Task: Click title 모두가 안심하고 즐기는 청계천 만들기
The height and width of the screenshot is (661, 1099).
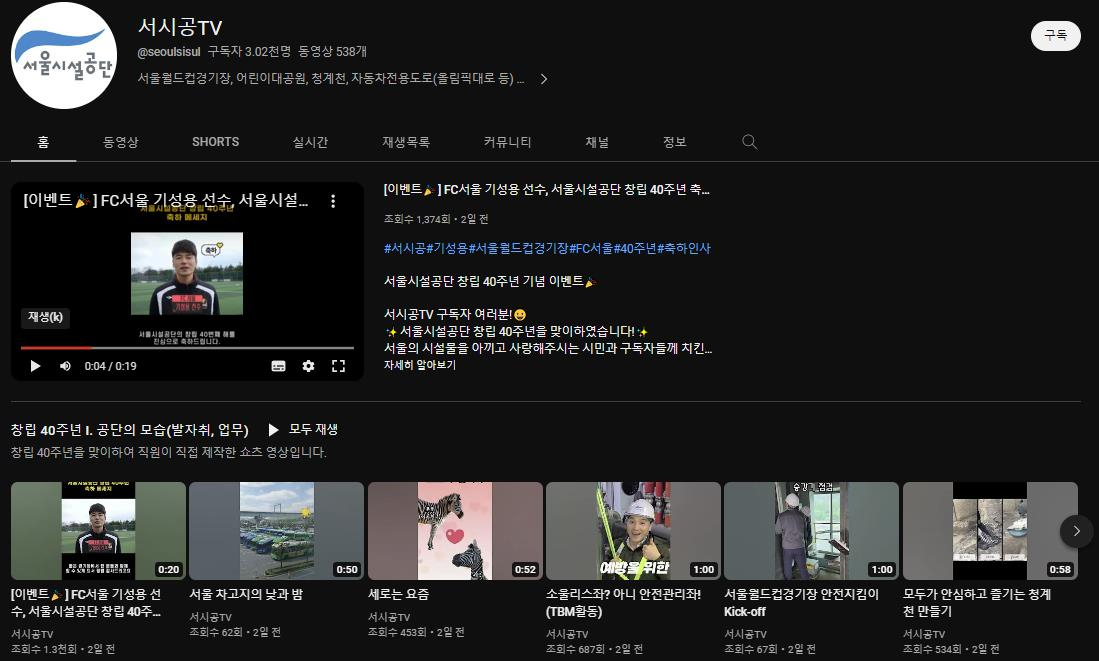Action: point(976,603)
